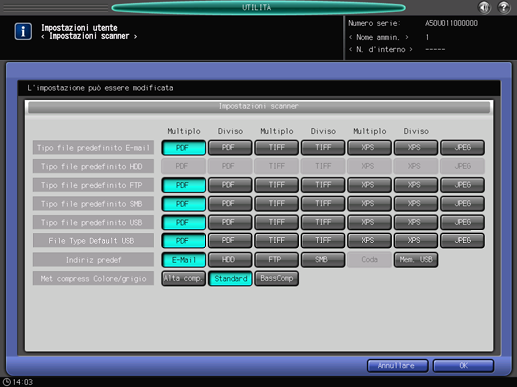Open the help question mark icon
Viewport: 517px width, 387px height.
pos(504,7)
